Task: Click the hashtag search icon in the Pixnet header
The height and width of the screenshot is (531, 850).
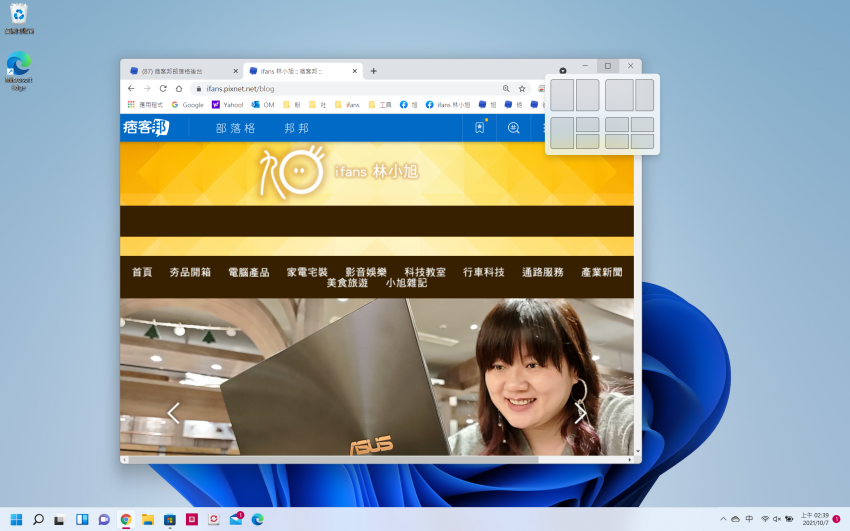Action: 513,128
